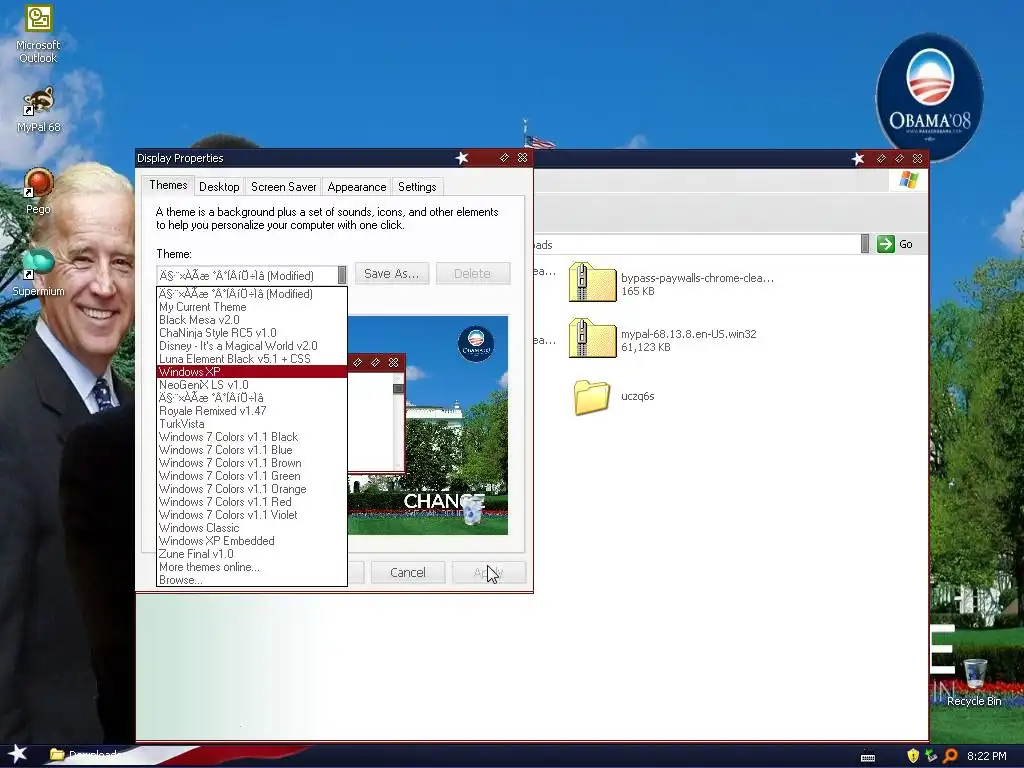Click the taskbar clock showing 8:22 PM
This screenshot has height=768, width=1024.
(986, 756)
